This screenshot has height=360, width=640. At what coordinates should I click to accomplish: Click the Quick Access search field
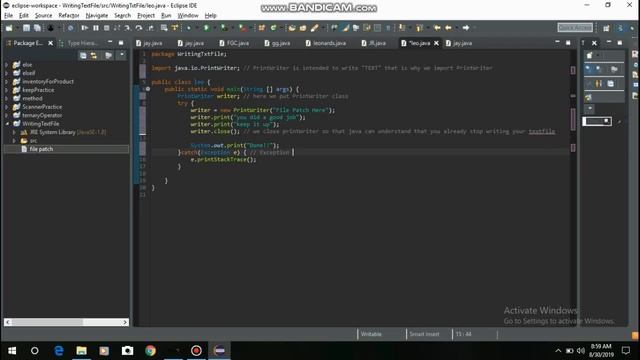(575, 28)
